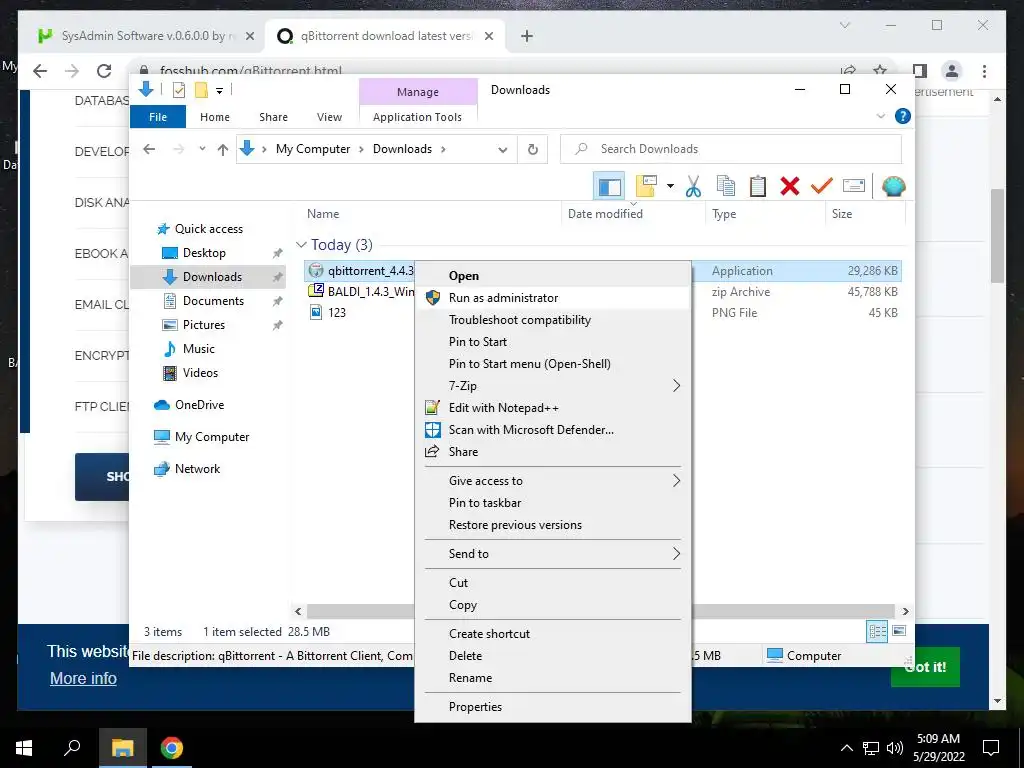Refresh the Downloads folder view

pyautogui.click(x=533, y=150)
